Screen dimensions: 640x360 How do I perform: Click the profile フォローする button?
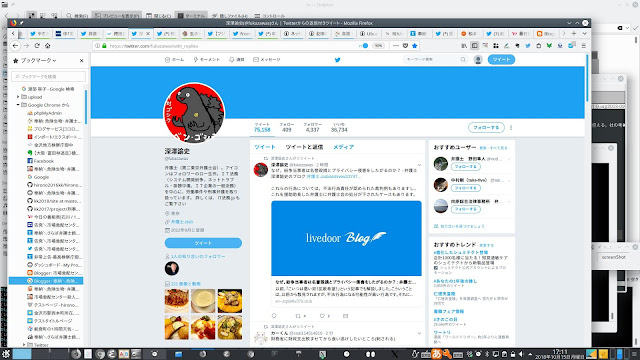(x=486, y=127)
